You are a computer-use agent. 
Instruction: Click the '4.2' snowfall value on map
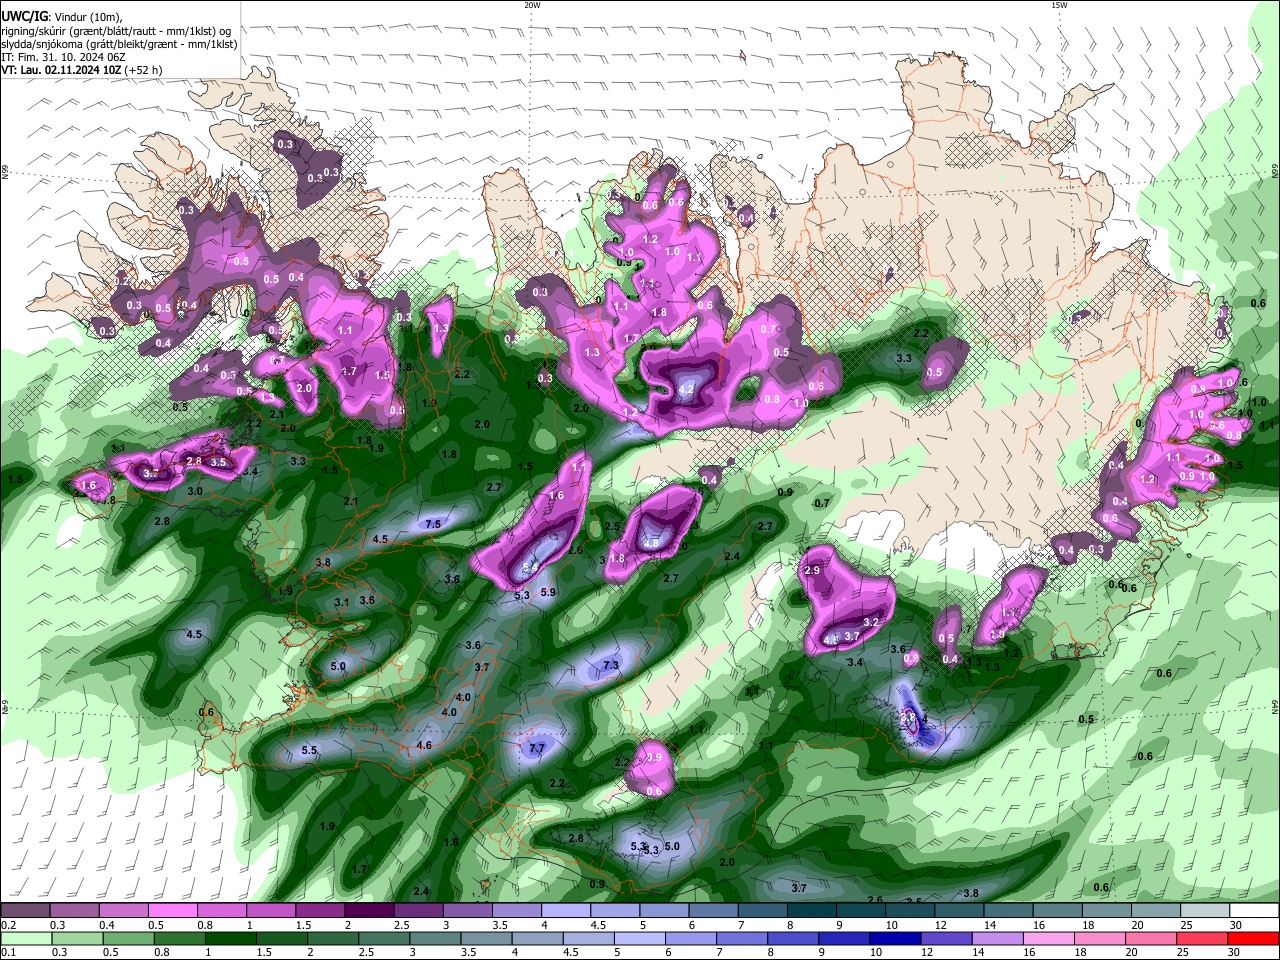point(686,388)
